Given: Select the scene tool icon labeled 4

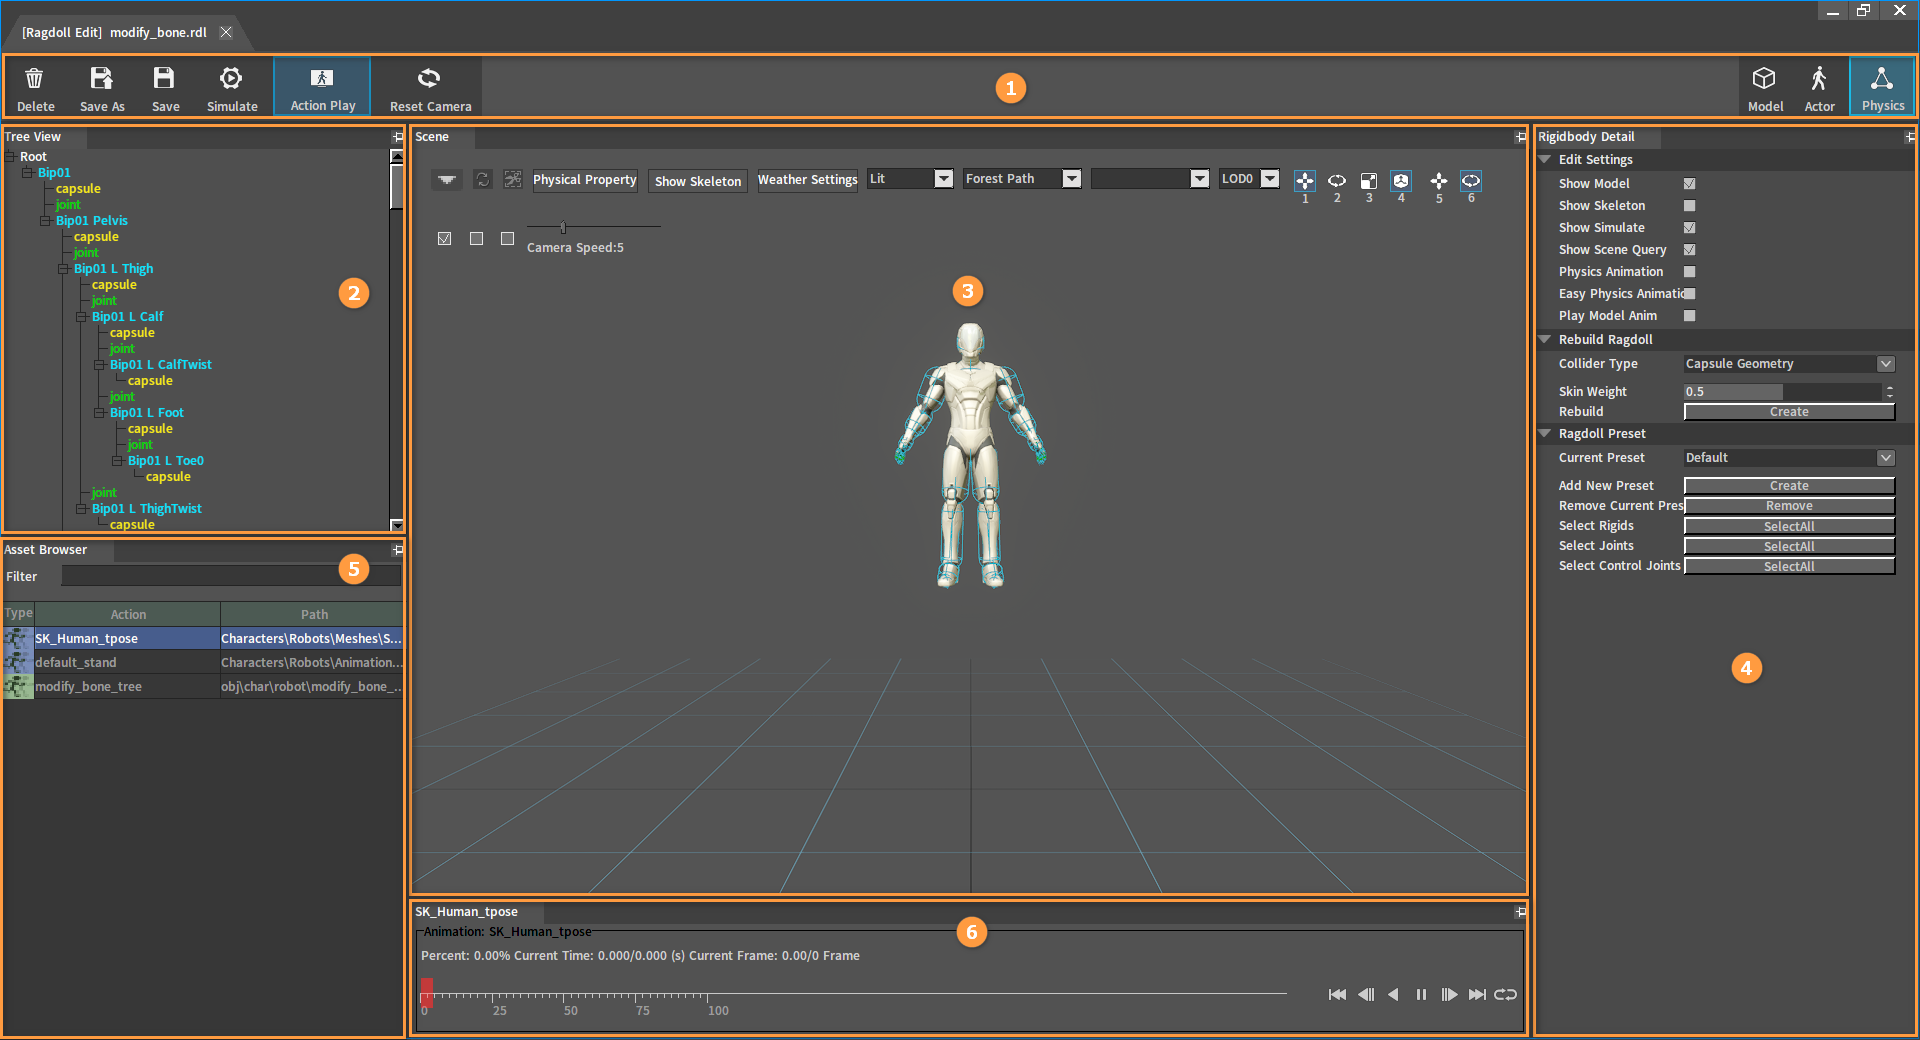Looking at the screenshot, I should pos(1401,181).
